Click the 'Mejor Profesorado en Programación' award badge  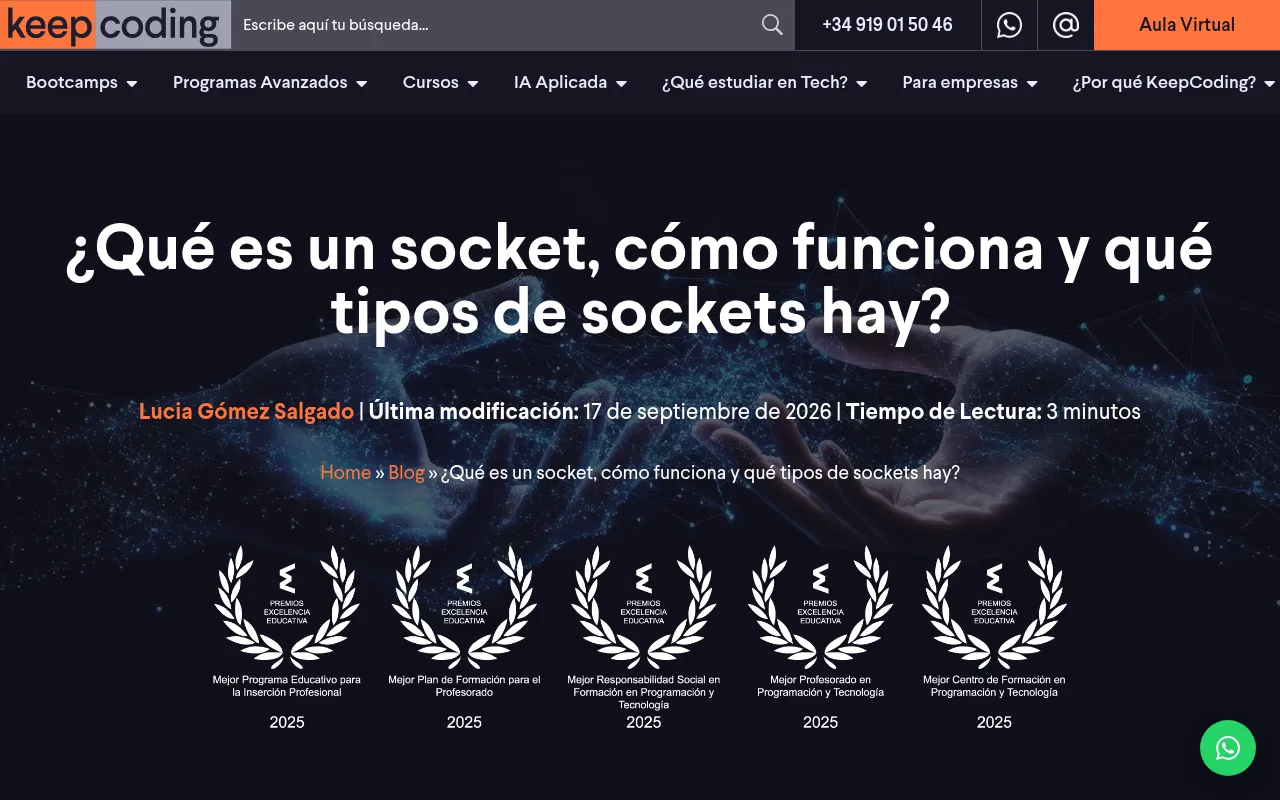[x=820, y=638]
